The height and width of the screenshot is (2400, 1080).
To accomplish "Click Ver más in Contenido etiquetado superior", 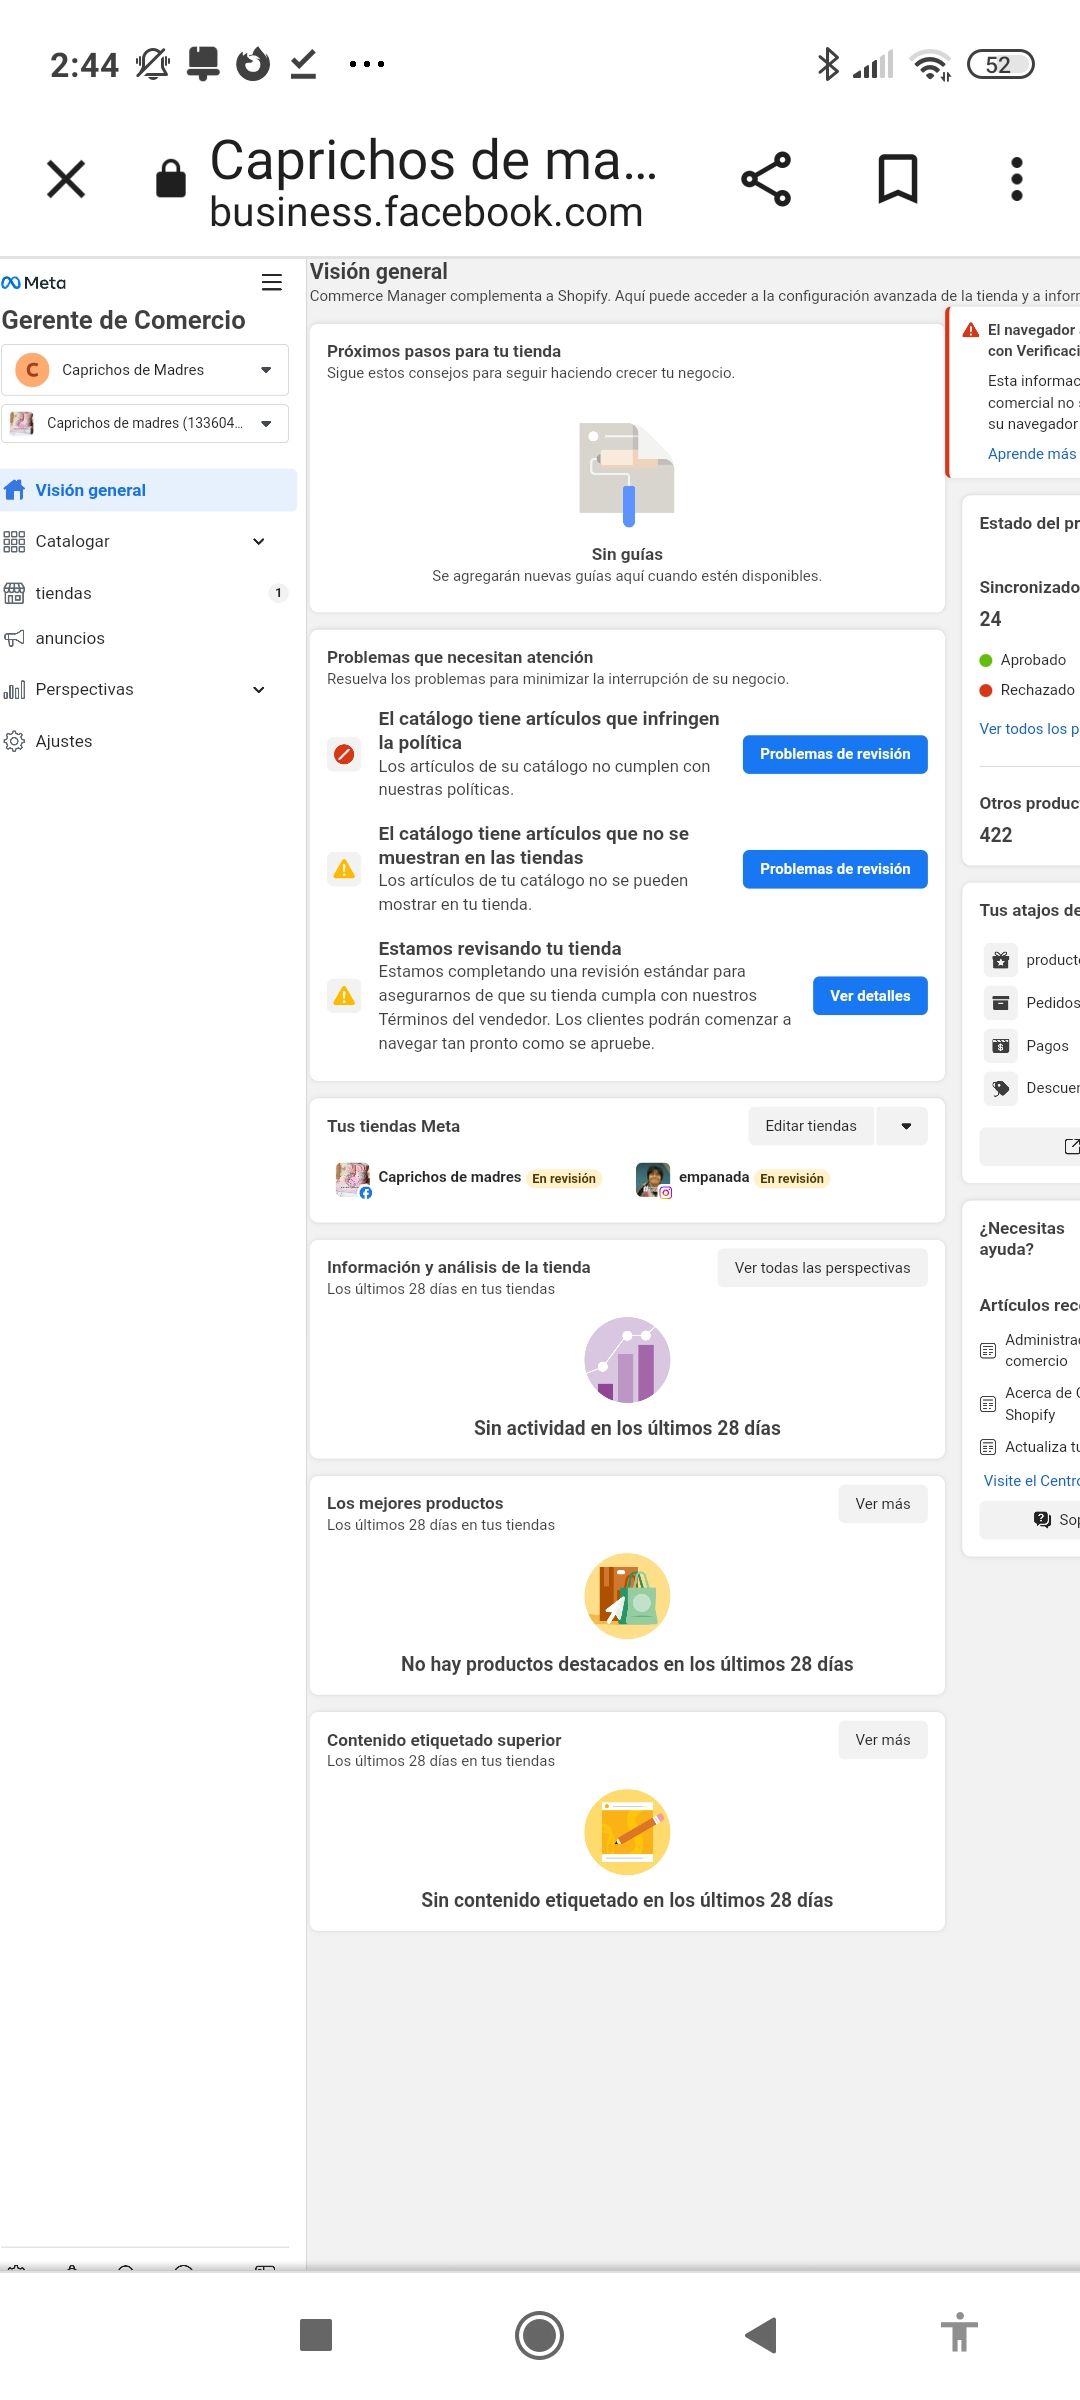I will click(x=883, y=1740).
